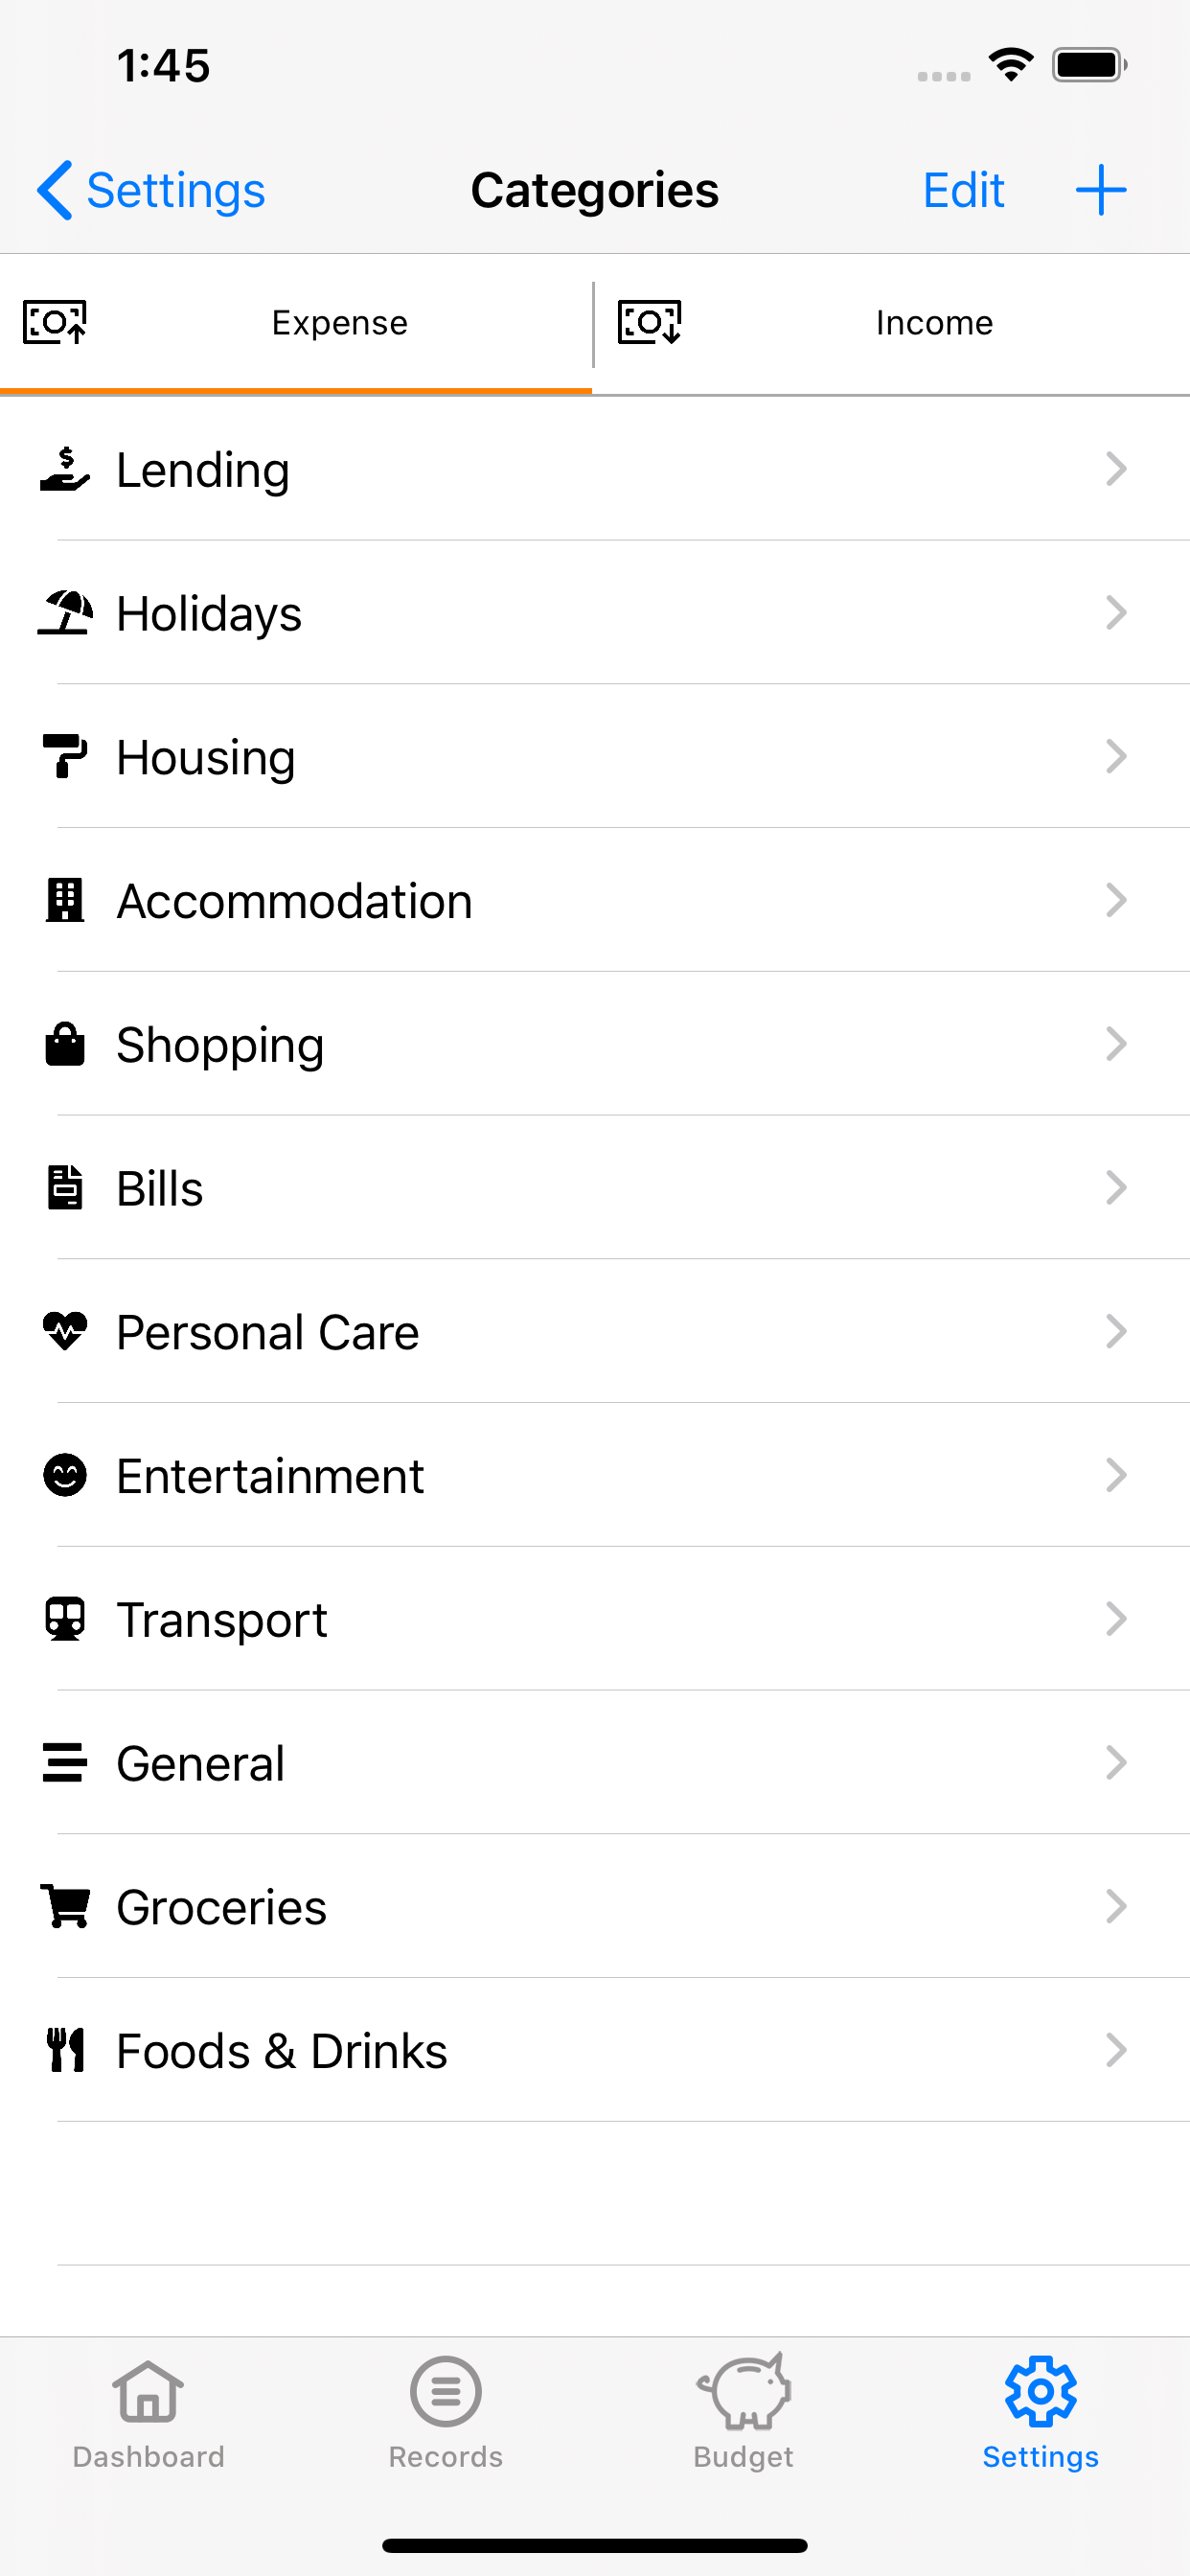The image size is (1190, 2576).
Task: Expand the Accommodation row chevron
Action: click(x=1116, y=901)
